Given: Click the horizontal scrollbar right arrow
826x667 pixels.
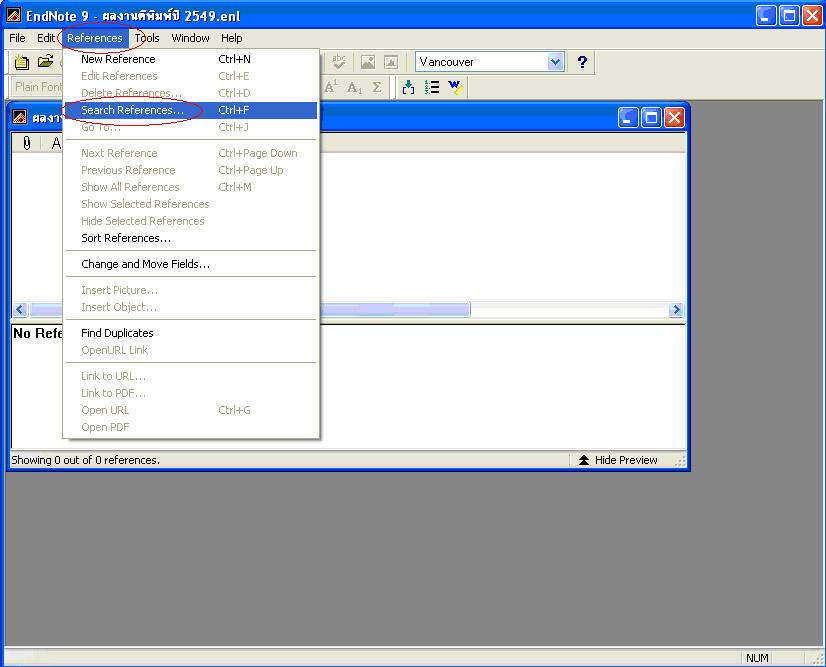Looking at the screenshot, I should click(x=676, y=309).
